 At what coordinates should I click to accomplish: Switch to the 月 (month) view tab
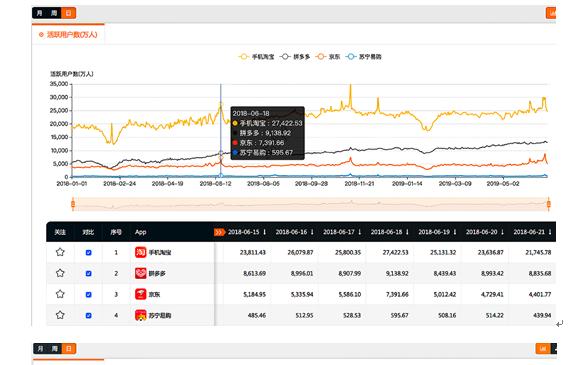pos(40,13)
